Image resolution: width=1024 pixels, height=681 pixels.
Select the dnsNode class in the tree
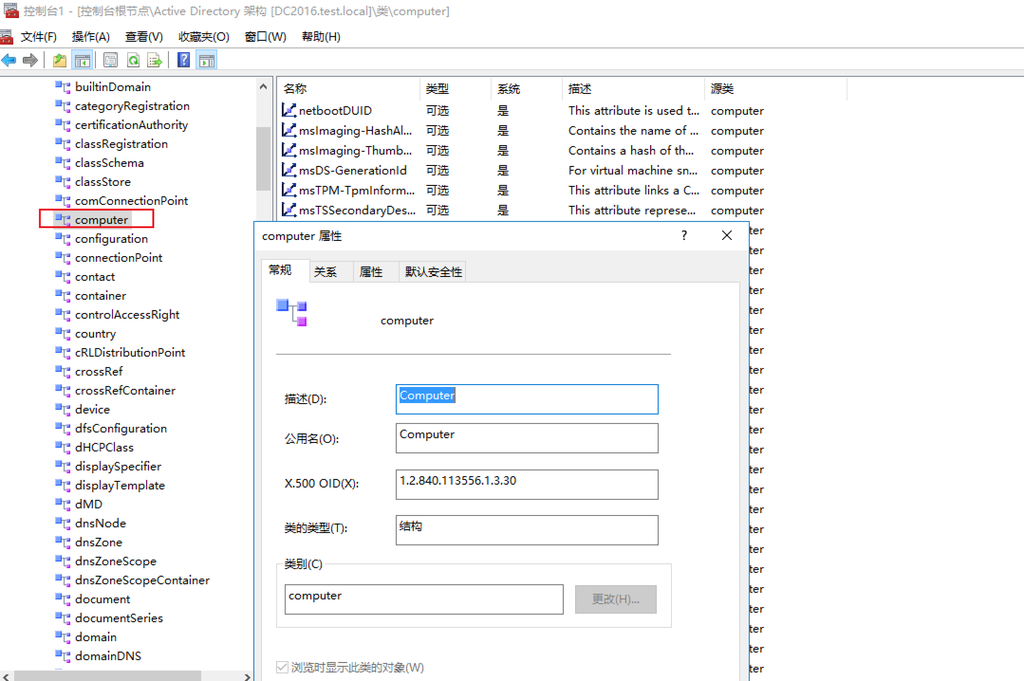[x=100, y=523]
